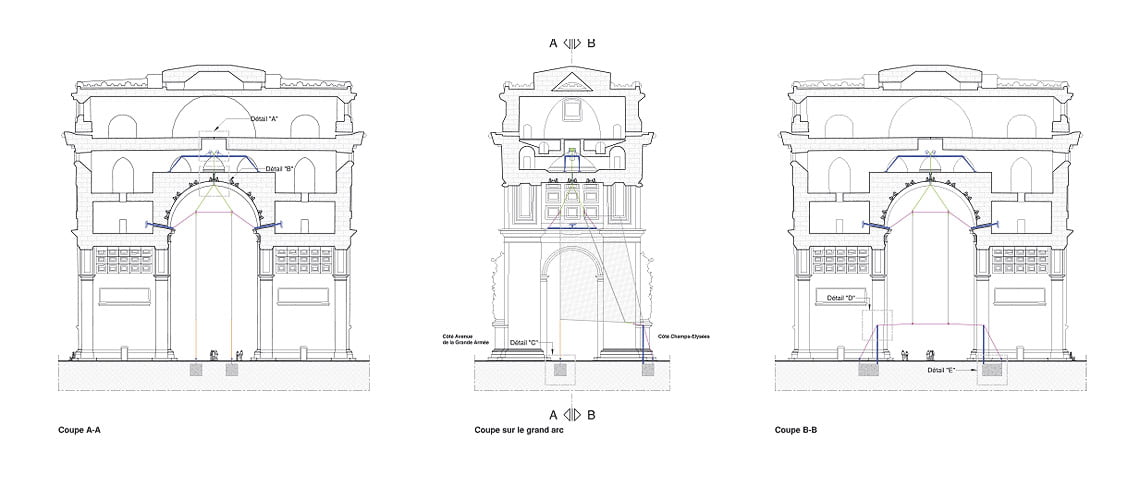Select the Détail "E" callout label
The width and height of the screenshot is (1140, 489).
coord(941,371)
